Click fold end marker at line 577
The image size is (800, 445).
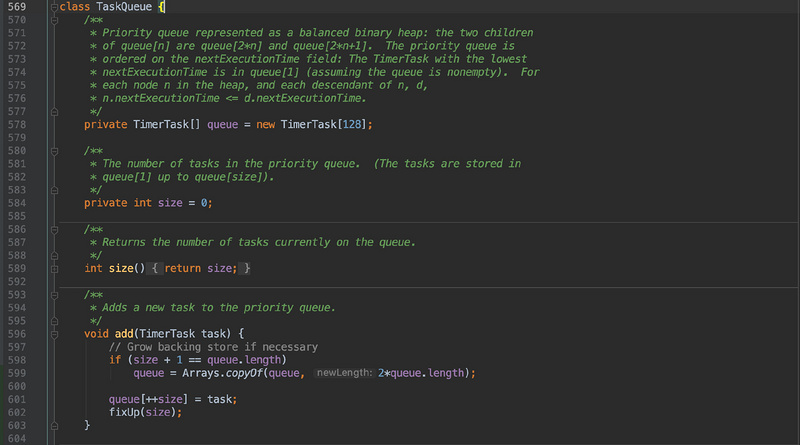(53, 111)
